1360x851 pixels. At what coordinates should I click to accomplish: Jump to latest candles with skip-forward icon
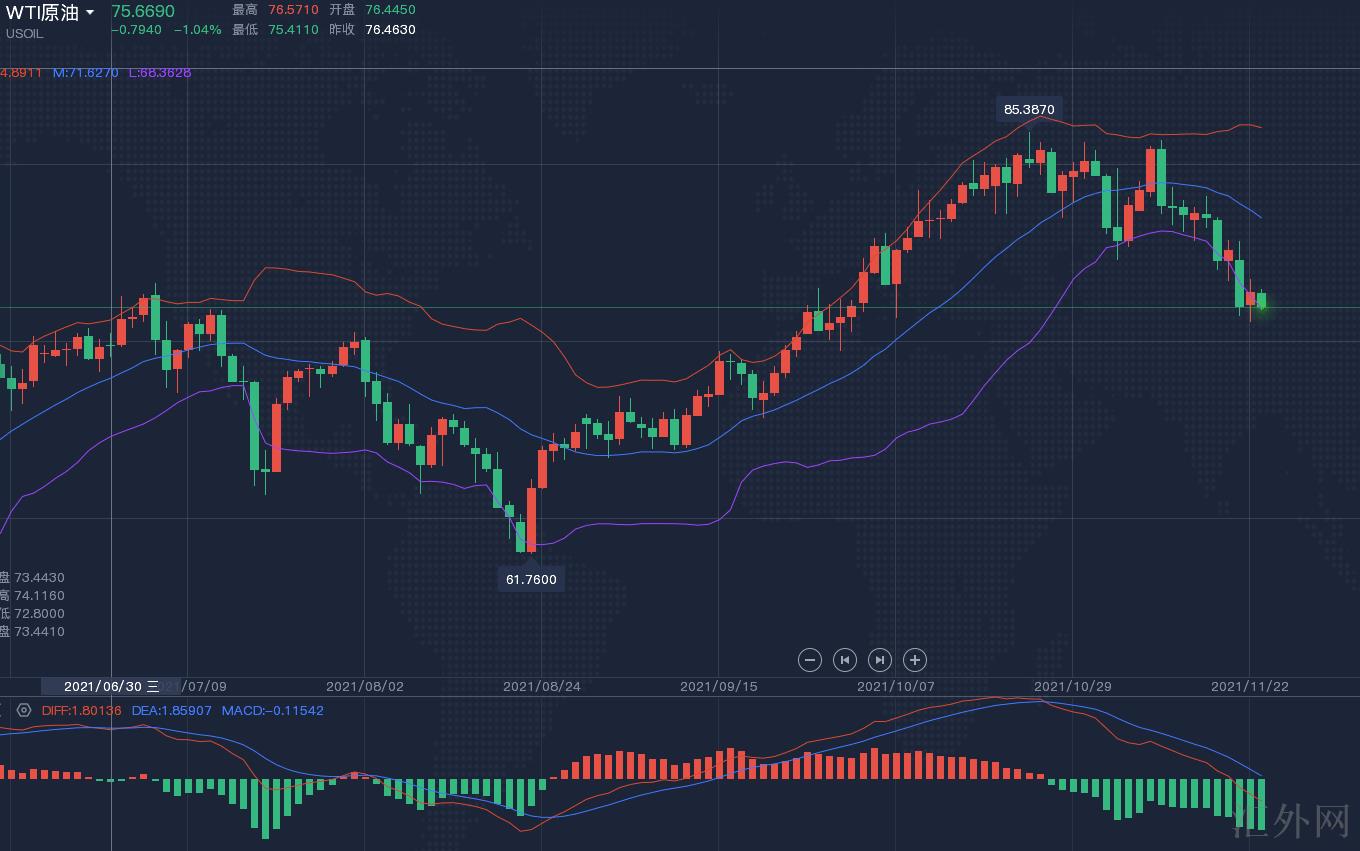tap(880, 660)
